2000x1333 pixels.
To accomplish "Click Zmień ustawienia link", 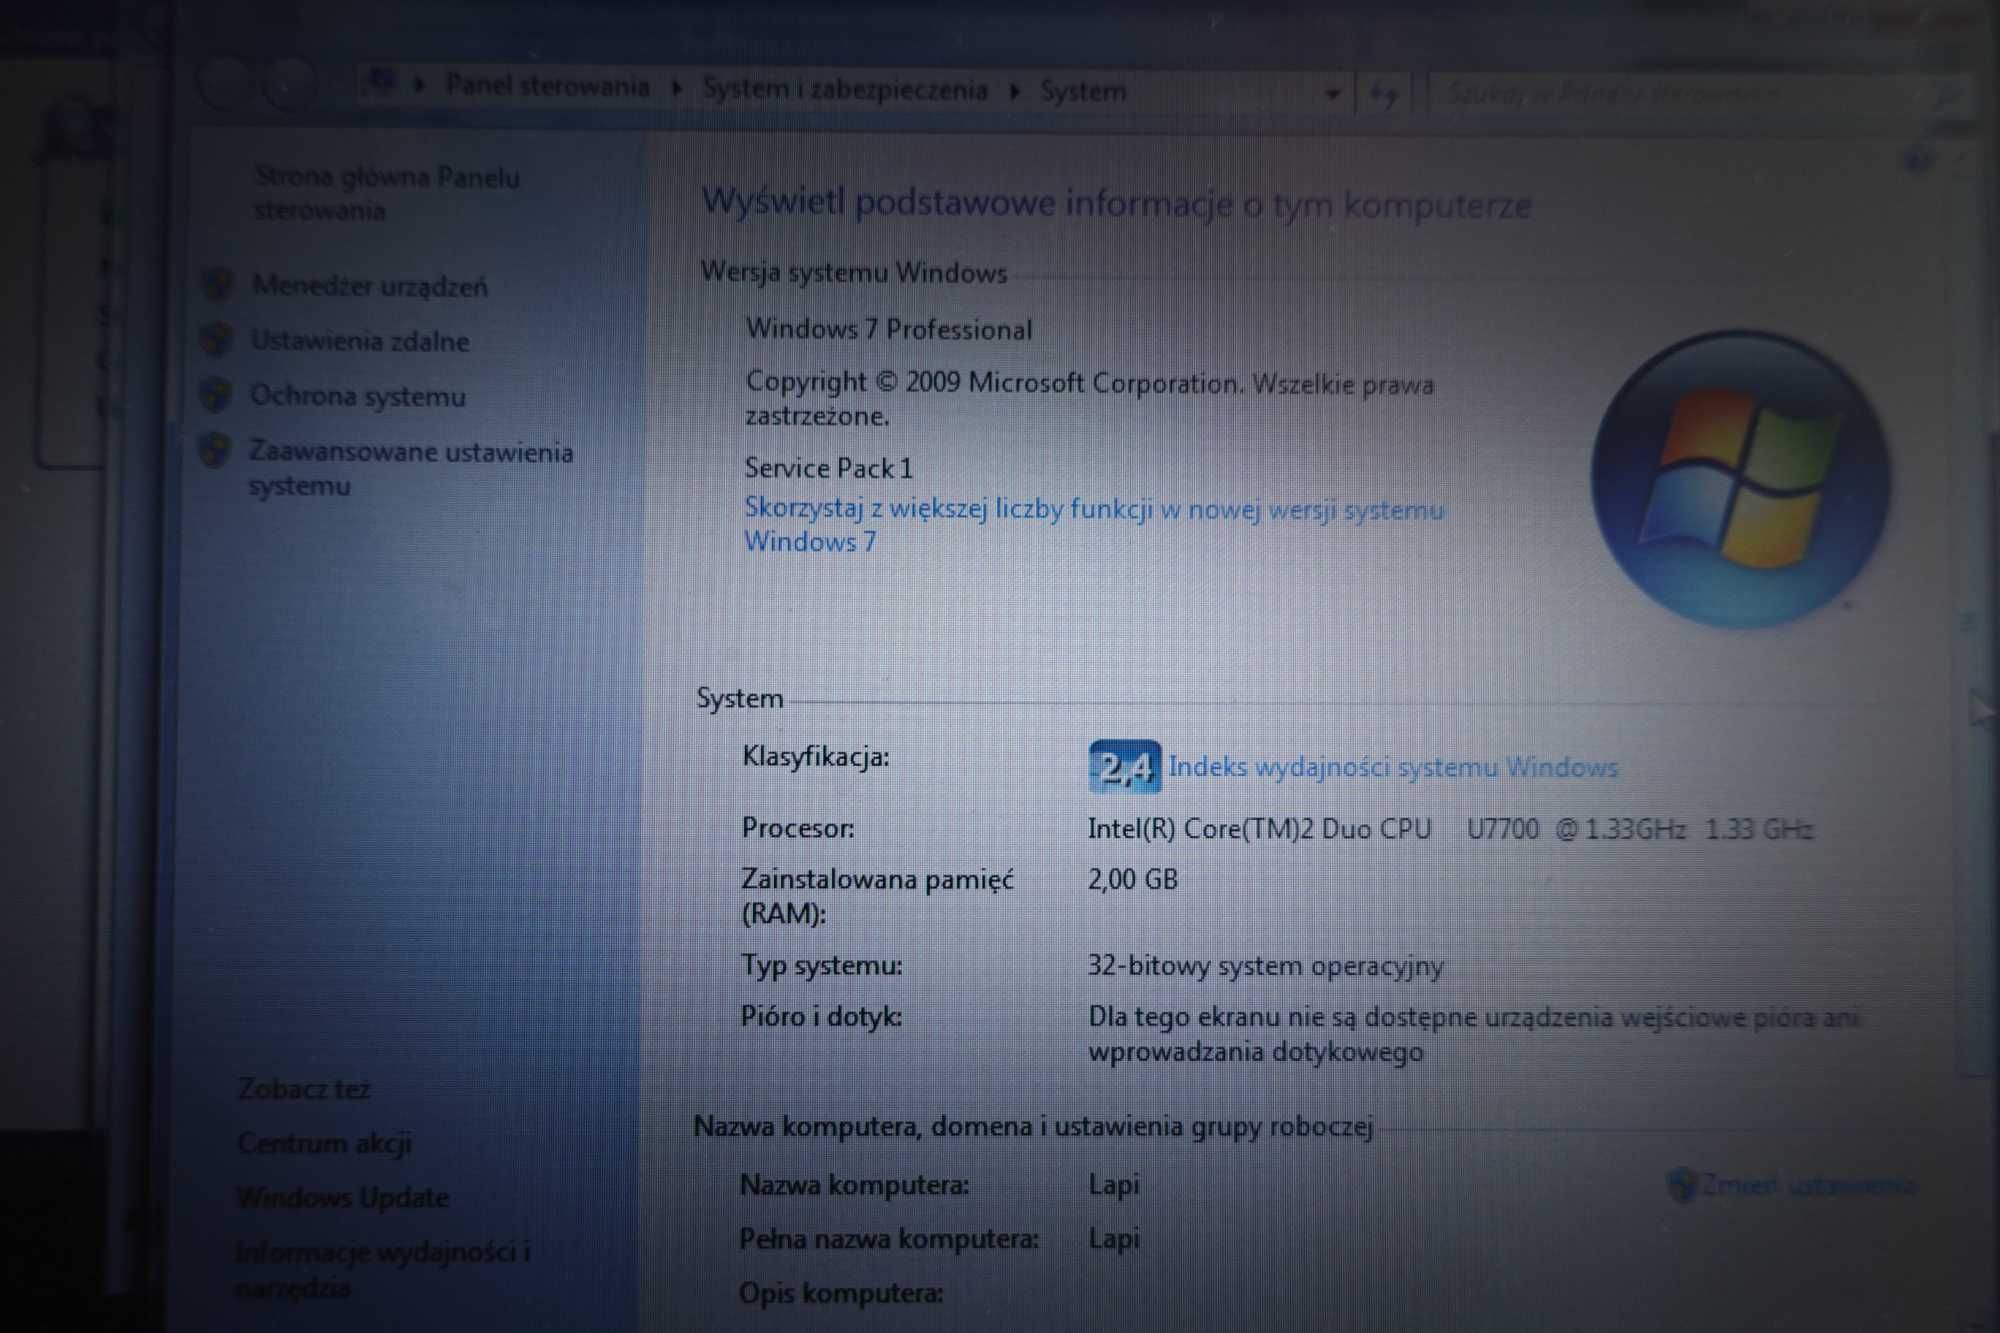I will point(1809,1185).
